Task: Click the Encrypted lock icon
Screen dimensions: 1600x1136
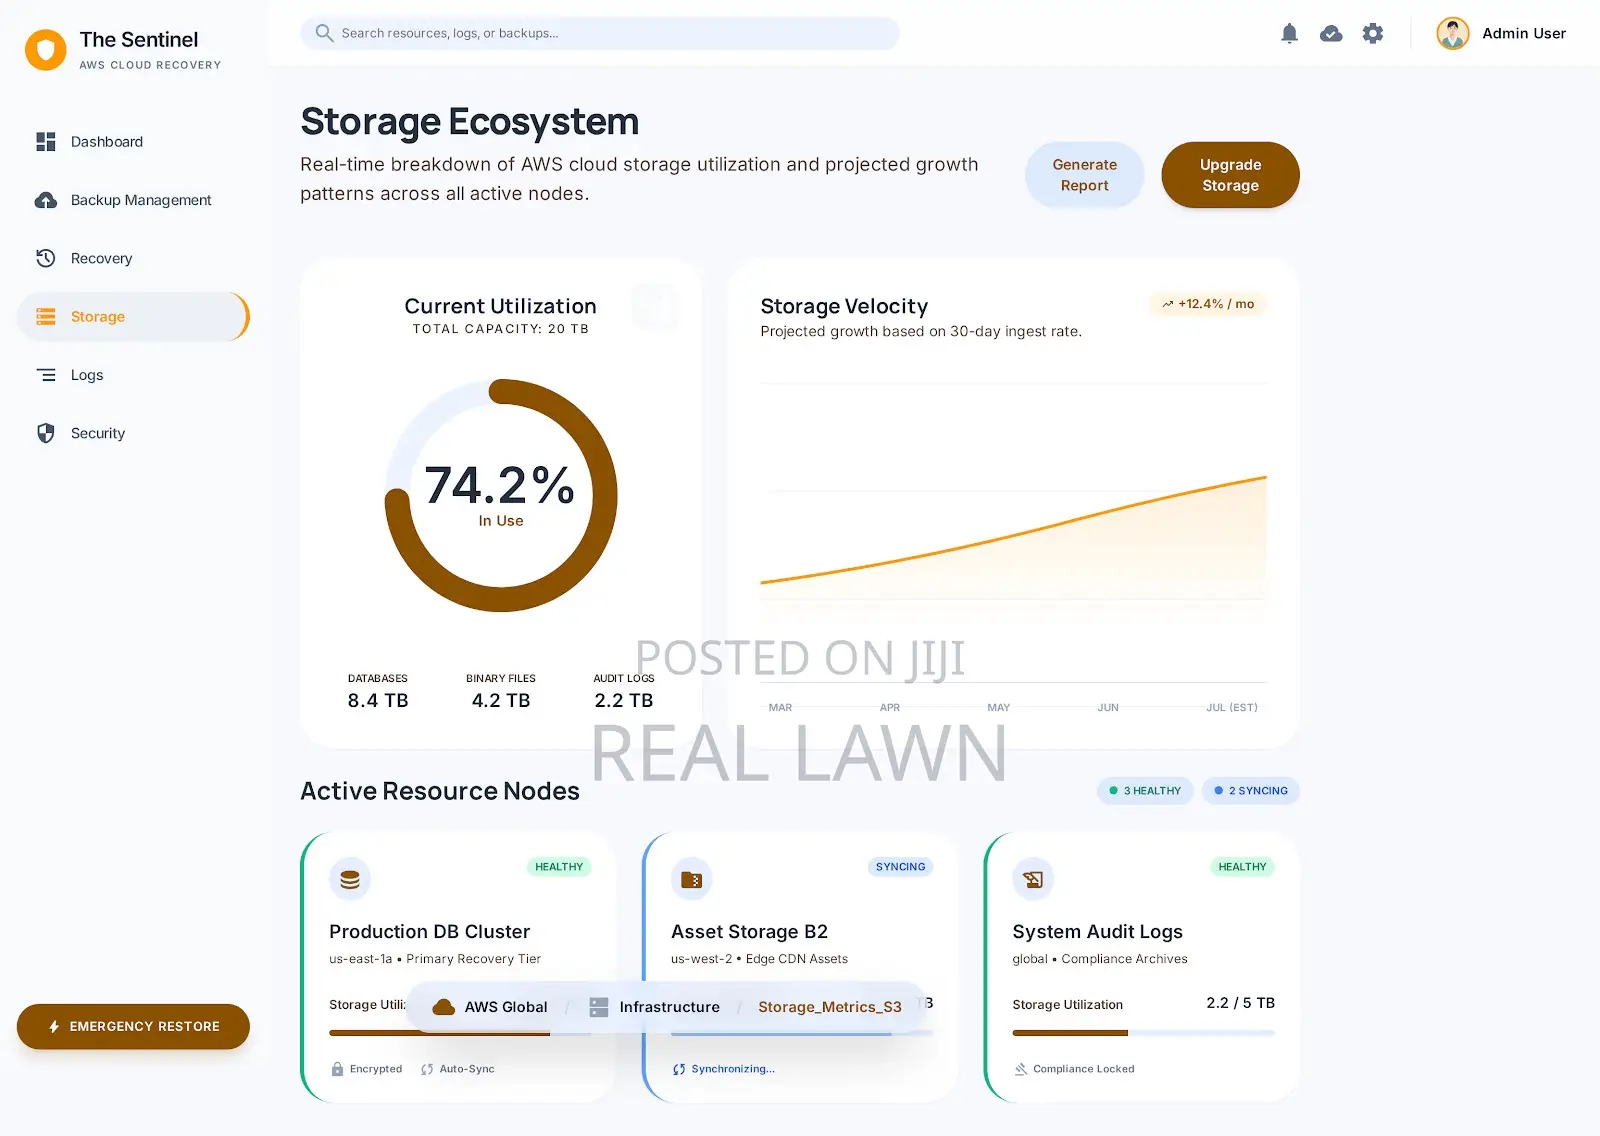Action: click(x=337, y=1069)
